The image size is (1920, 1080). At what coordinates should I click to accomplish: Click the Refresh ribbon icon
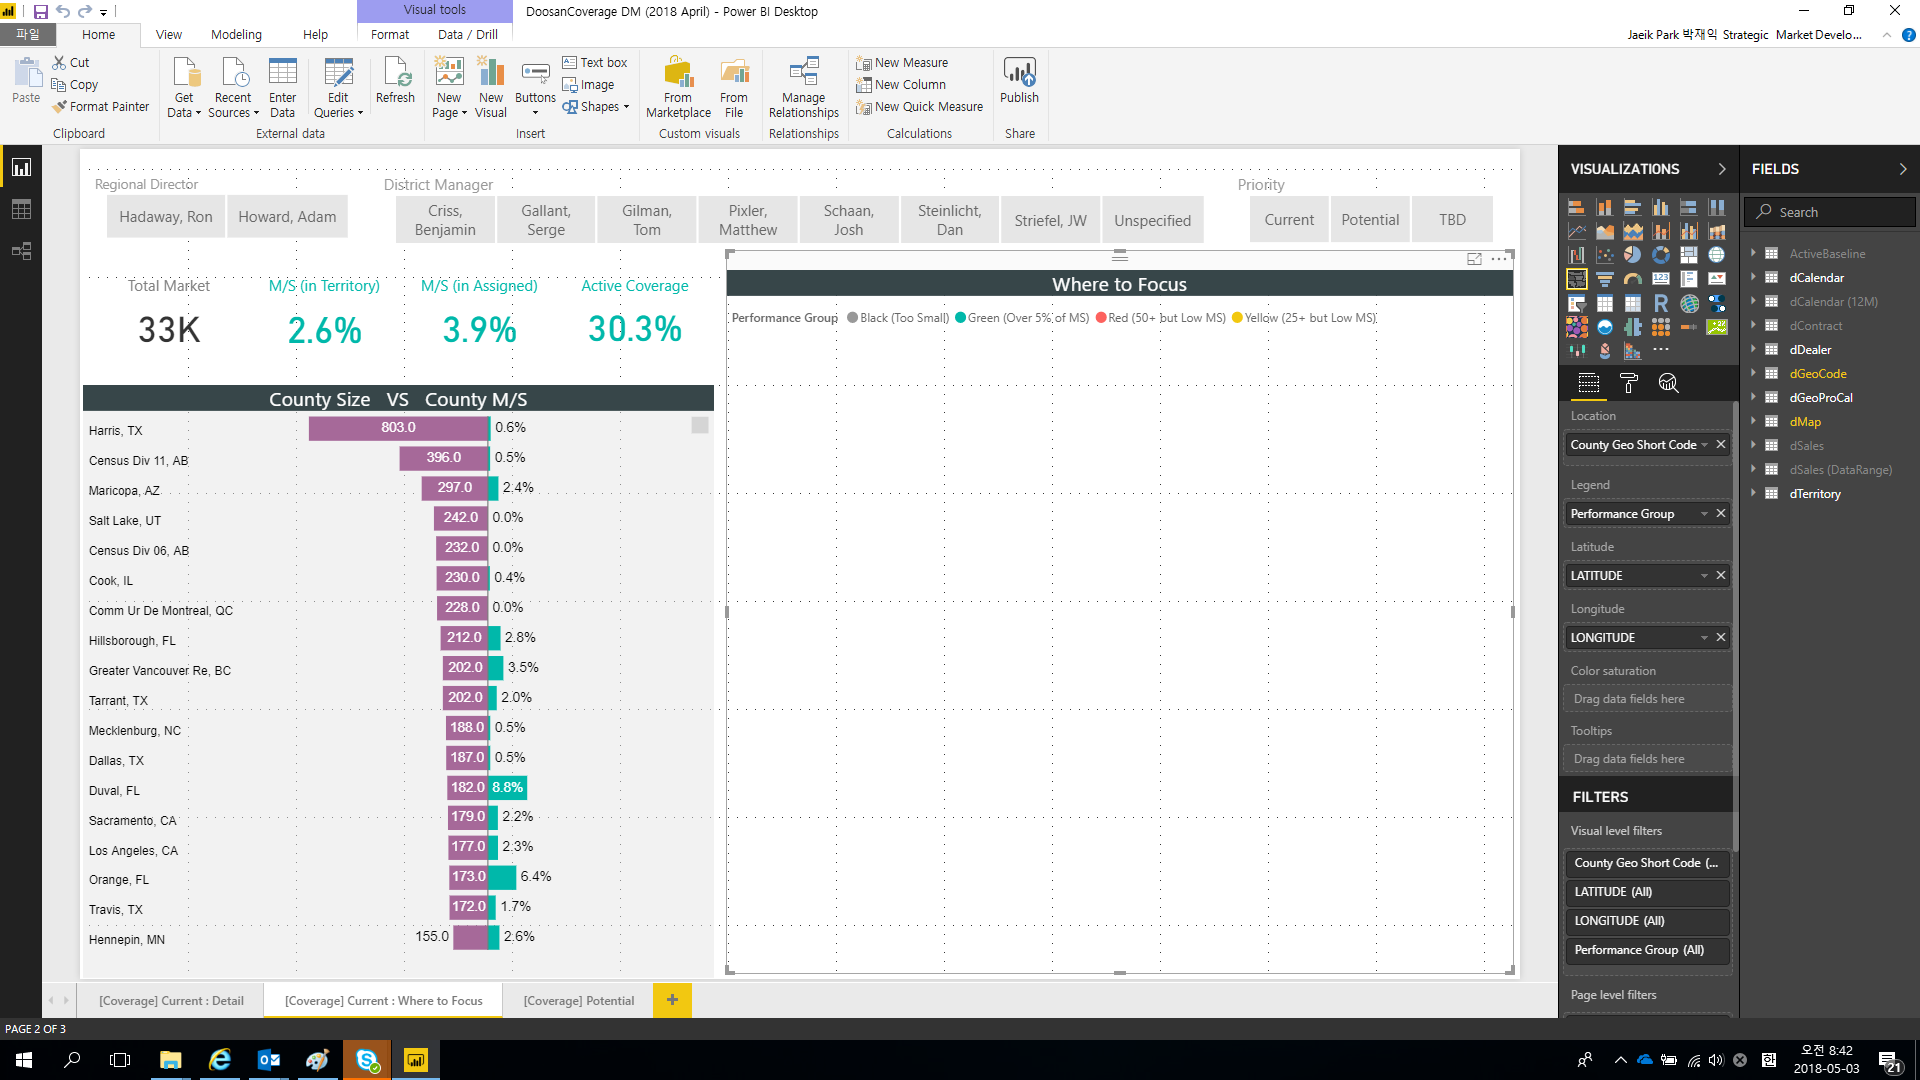(x=395, y=81)
